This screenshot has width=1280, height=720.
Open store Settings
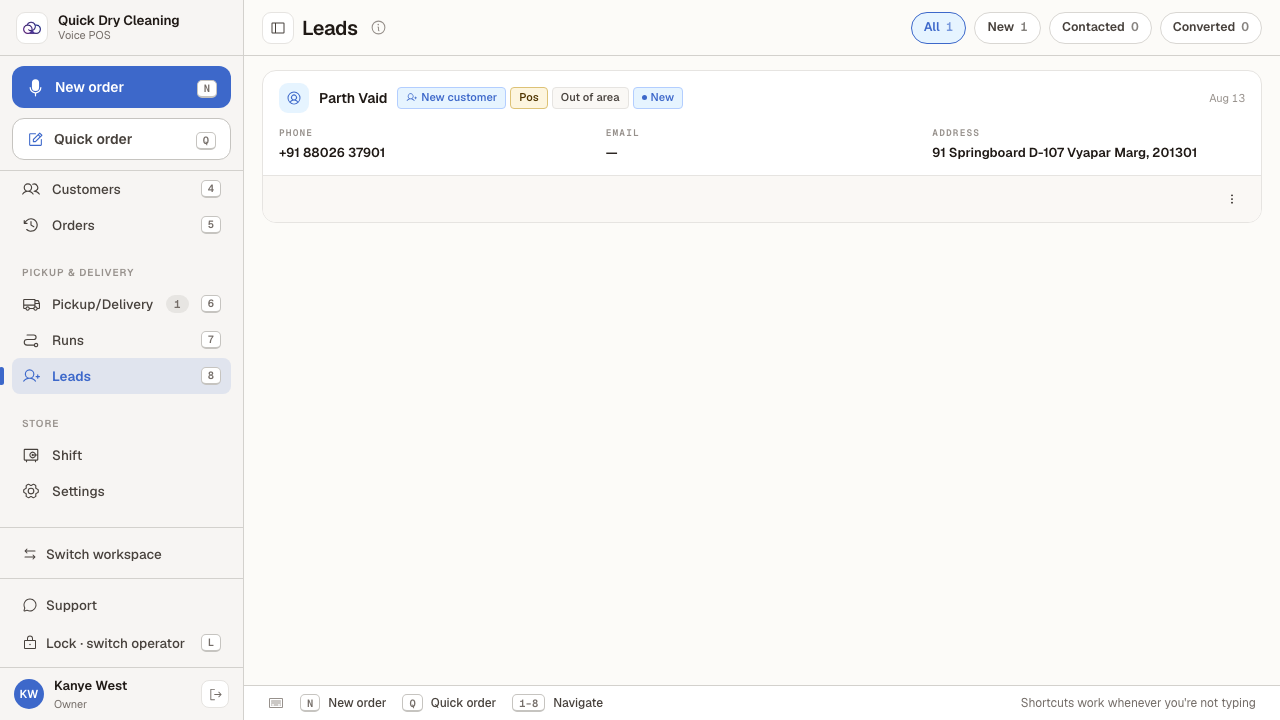[121, 491]
